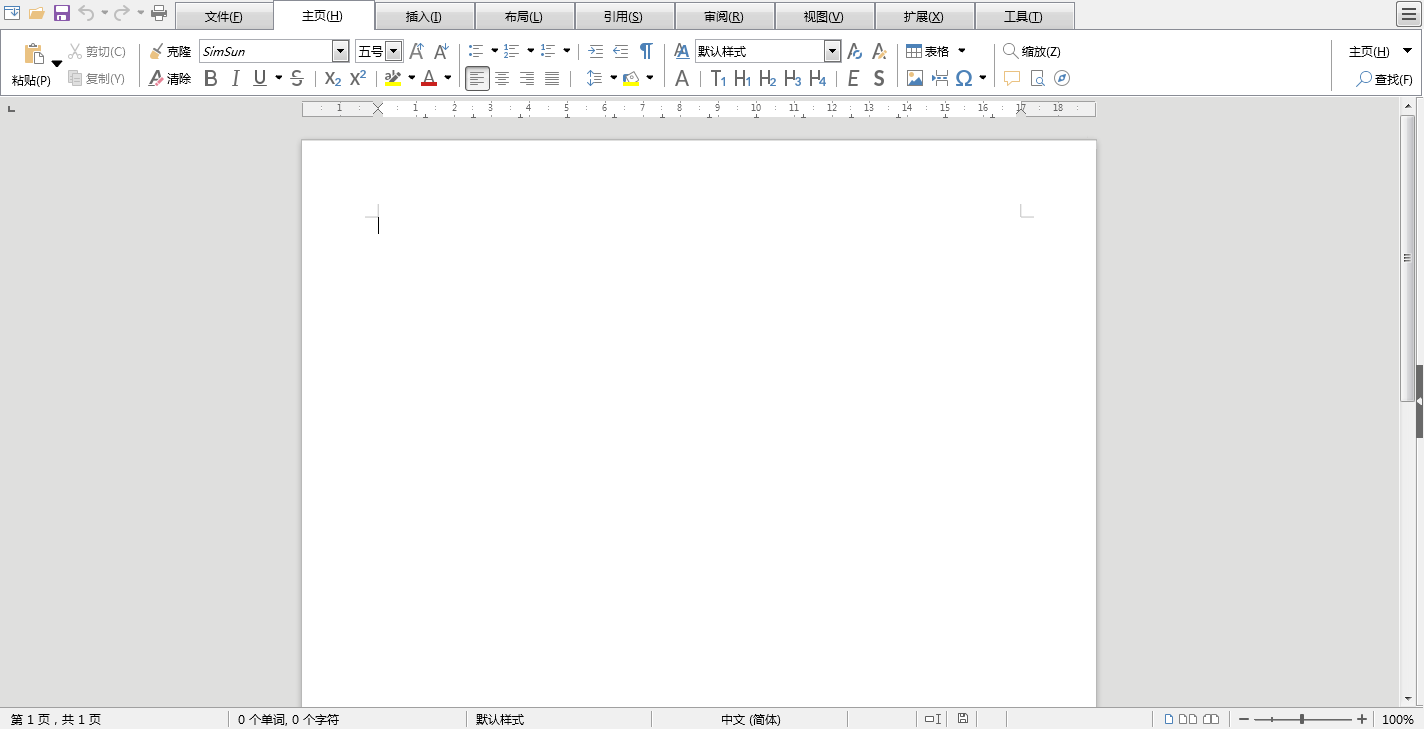Toggle bold formatting
Image resolution: width=1424 pixels, height=729 pixels.
coord(210,78)
